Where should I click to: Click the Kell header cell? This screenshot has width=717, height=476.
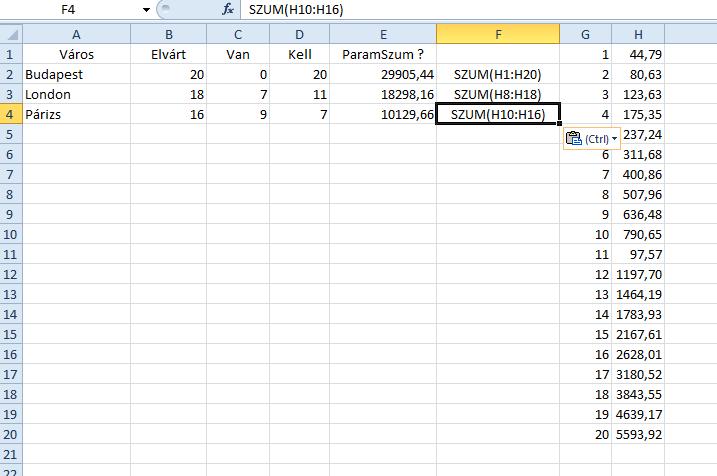click(300, 54)
